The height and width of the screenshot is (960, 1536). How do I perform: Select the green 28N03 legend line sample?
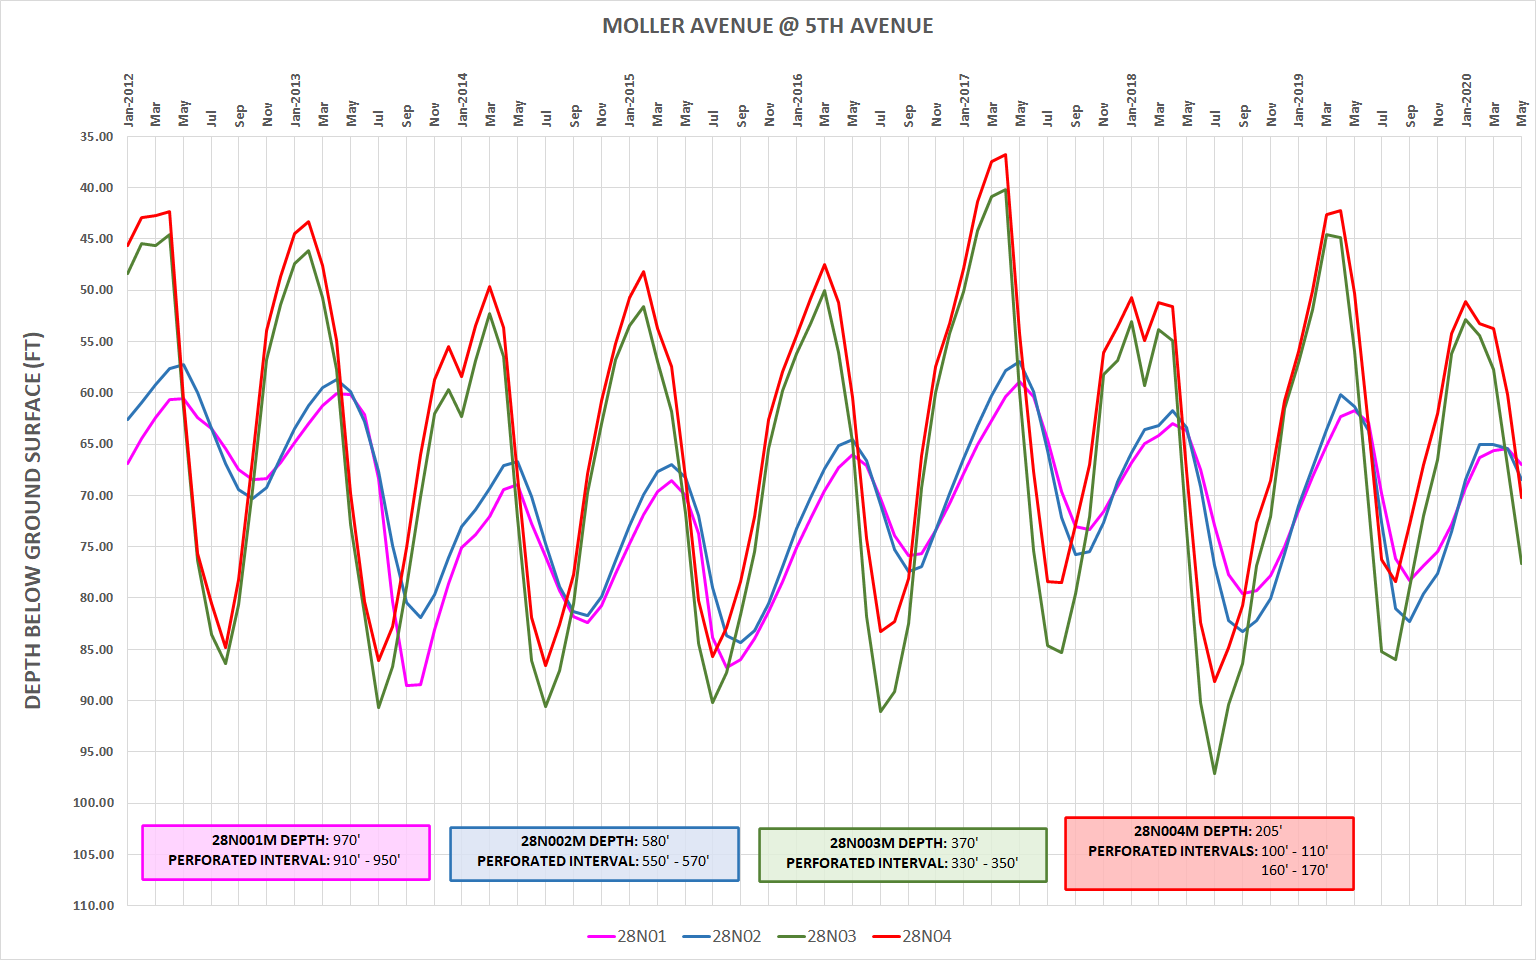click(x=789, y=937)
